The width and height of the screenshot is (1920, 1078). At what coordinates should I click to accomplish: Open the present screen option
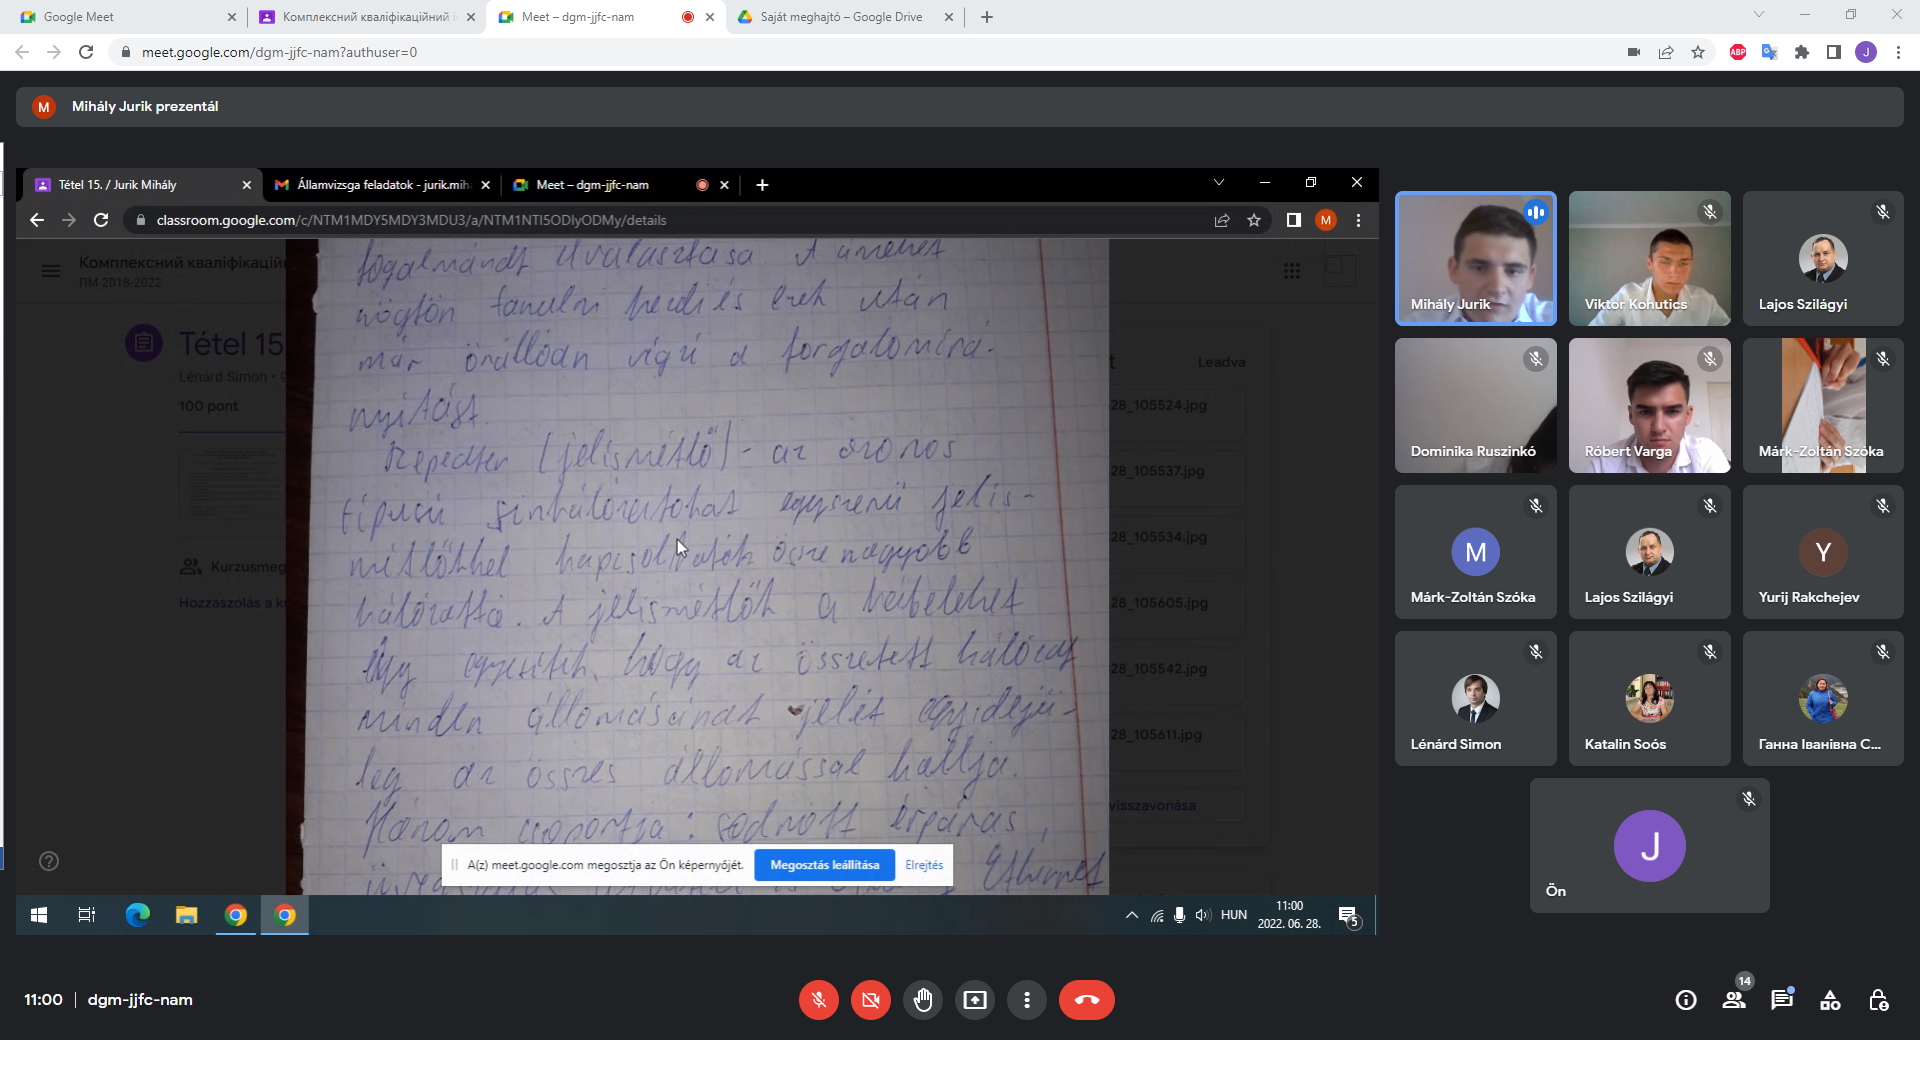(975, 1000)
